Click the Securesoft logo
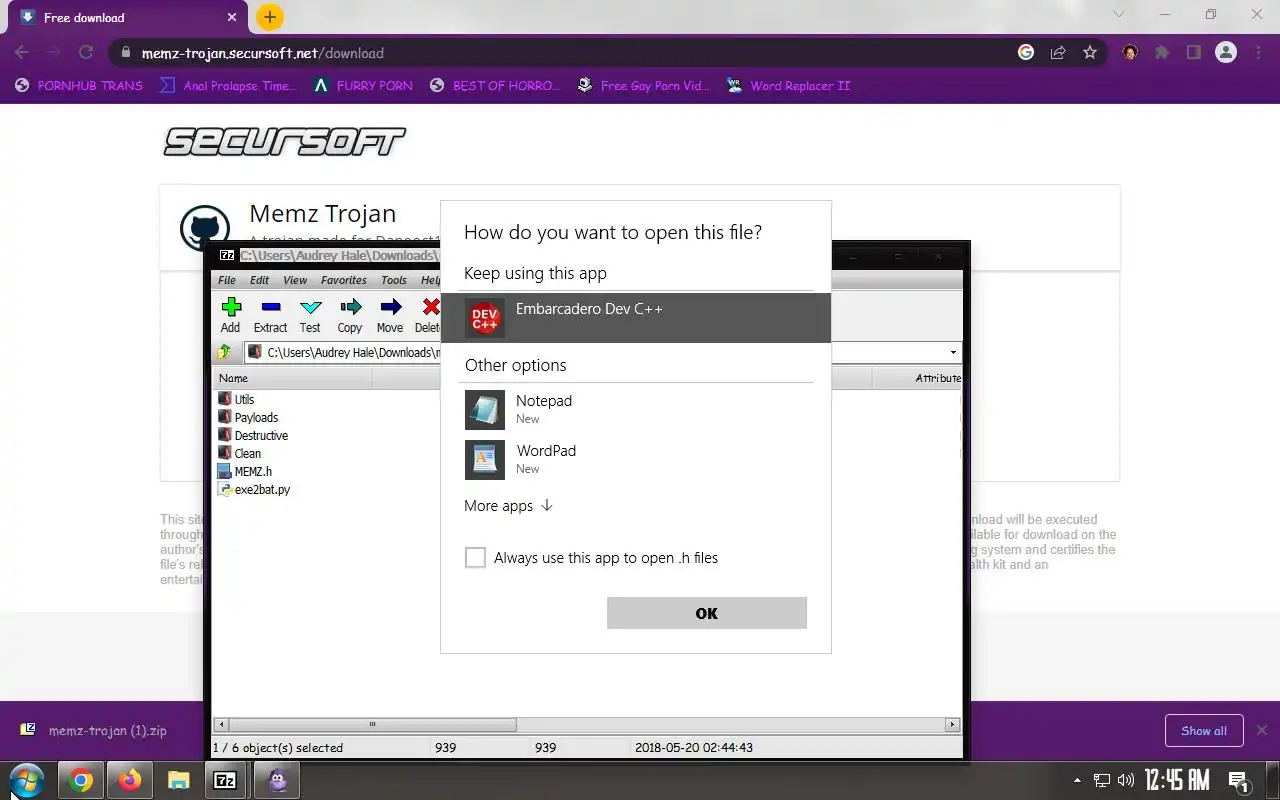This screenshot has height=800, width=1280. point(285,141)
